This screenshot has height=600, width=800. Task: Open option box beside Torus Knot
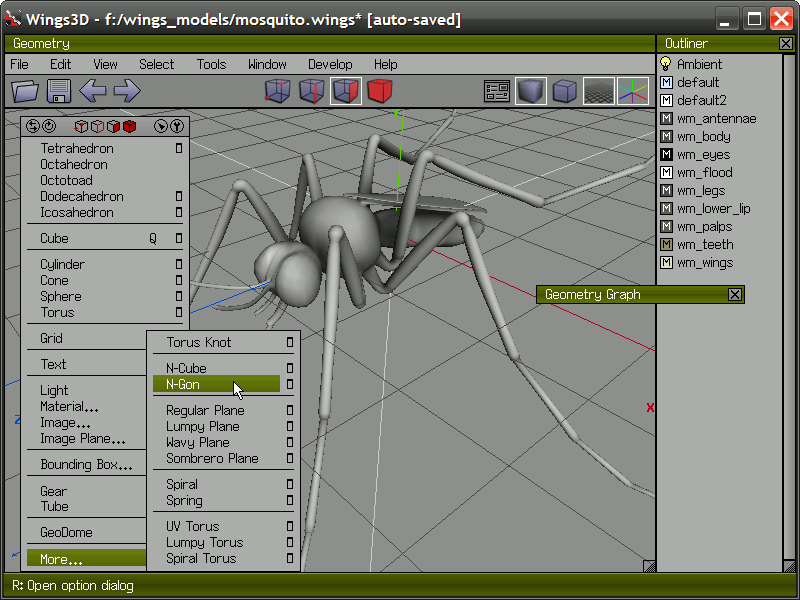(x=290, y=342)
